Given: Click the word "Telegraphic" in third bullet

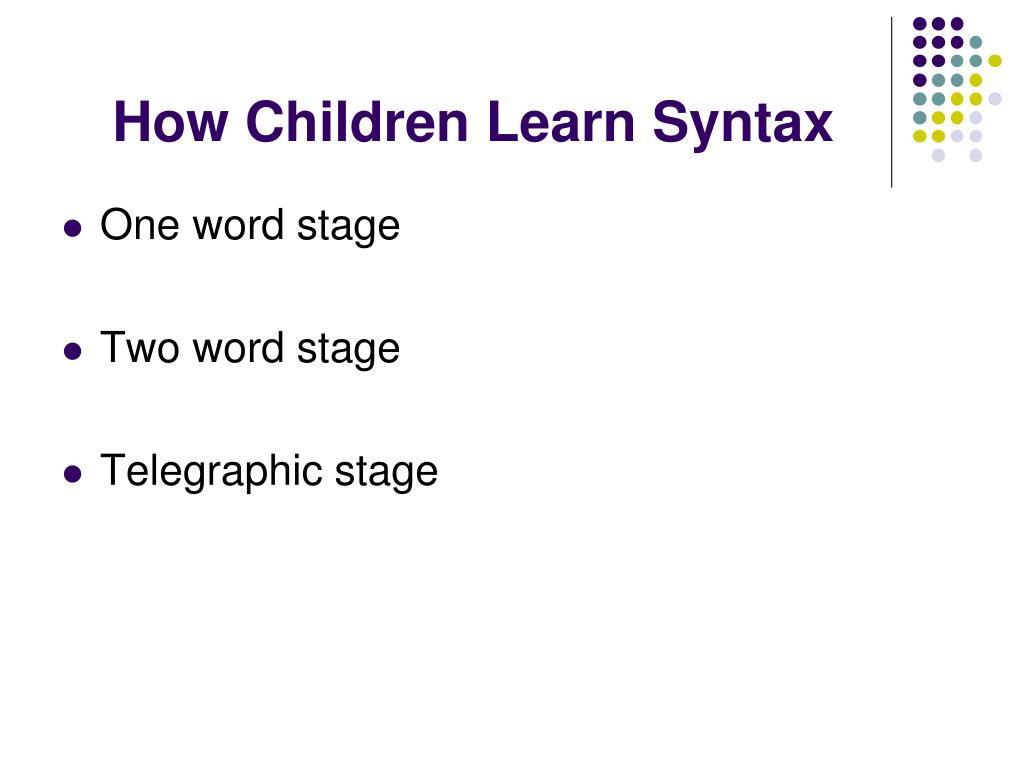Looking at the screenshot, I should click(212, 472).
